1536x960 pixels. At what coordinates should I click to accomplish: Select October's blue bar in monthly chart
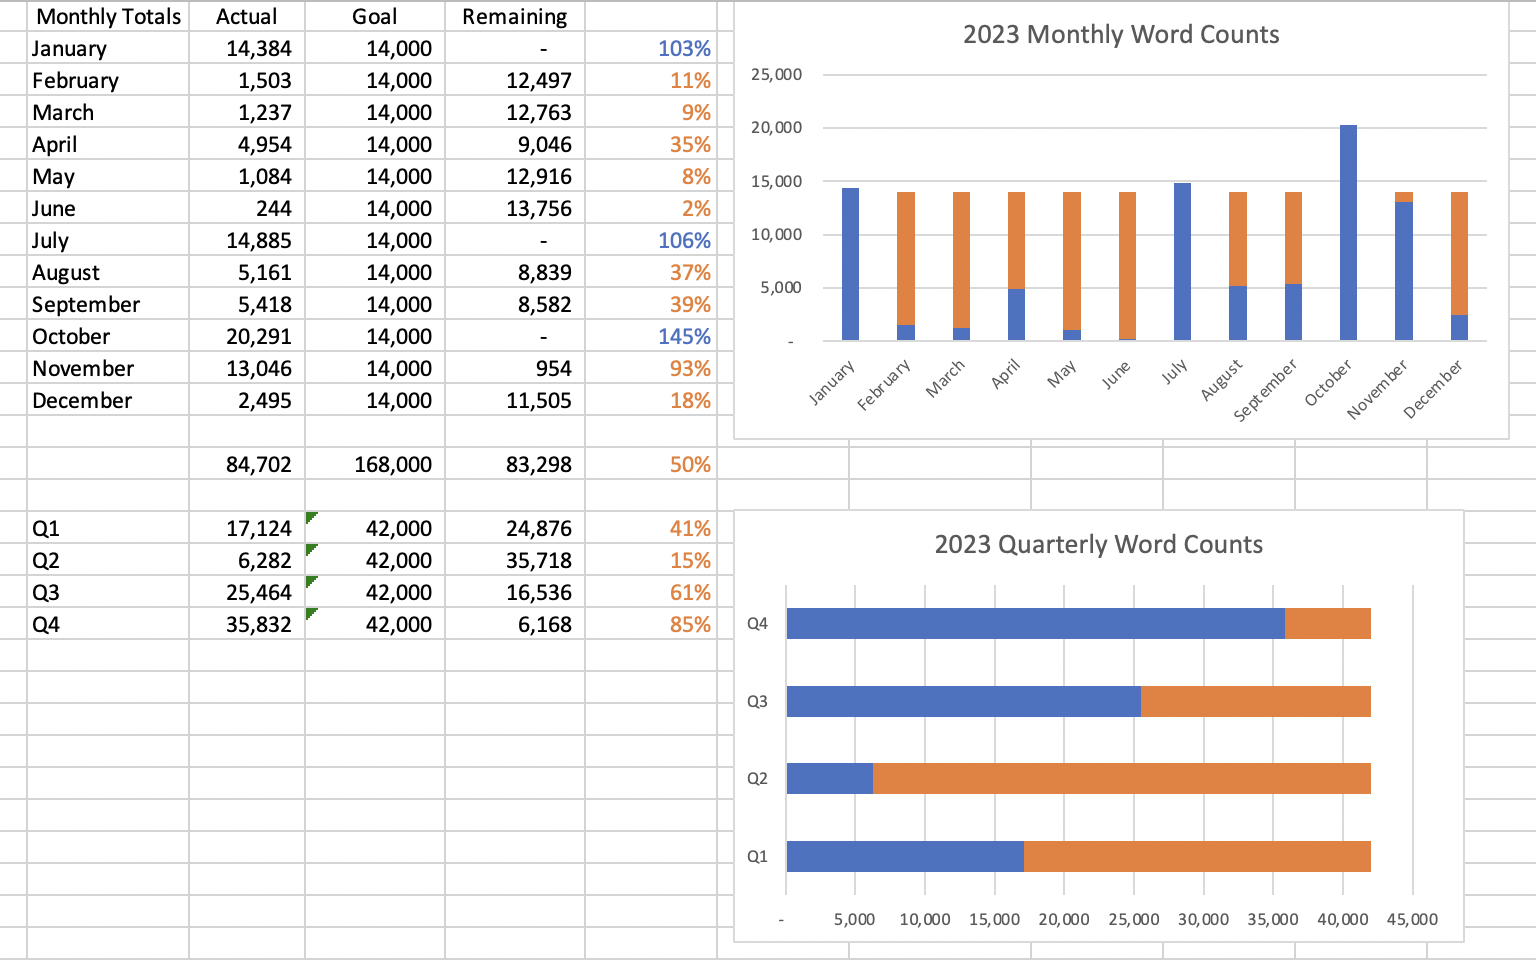[x=1348, y=232]
